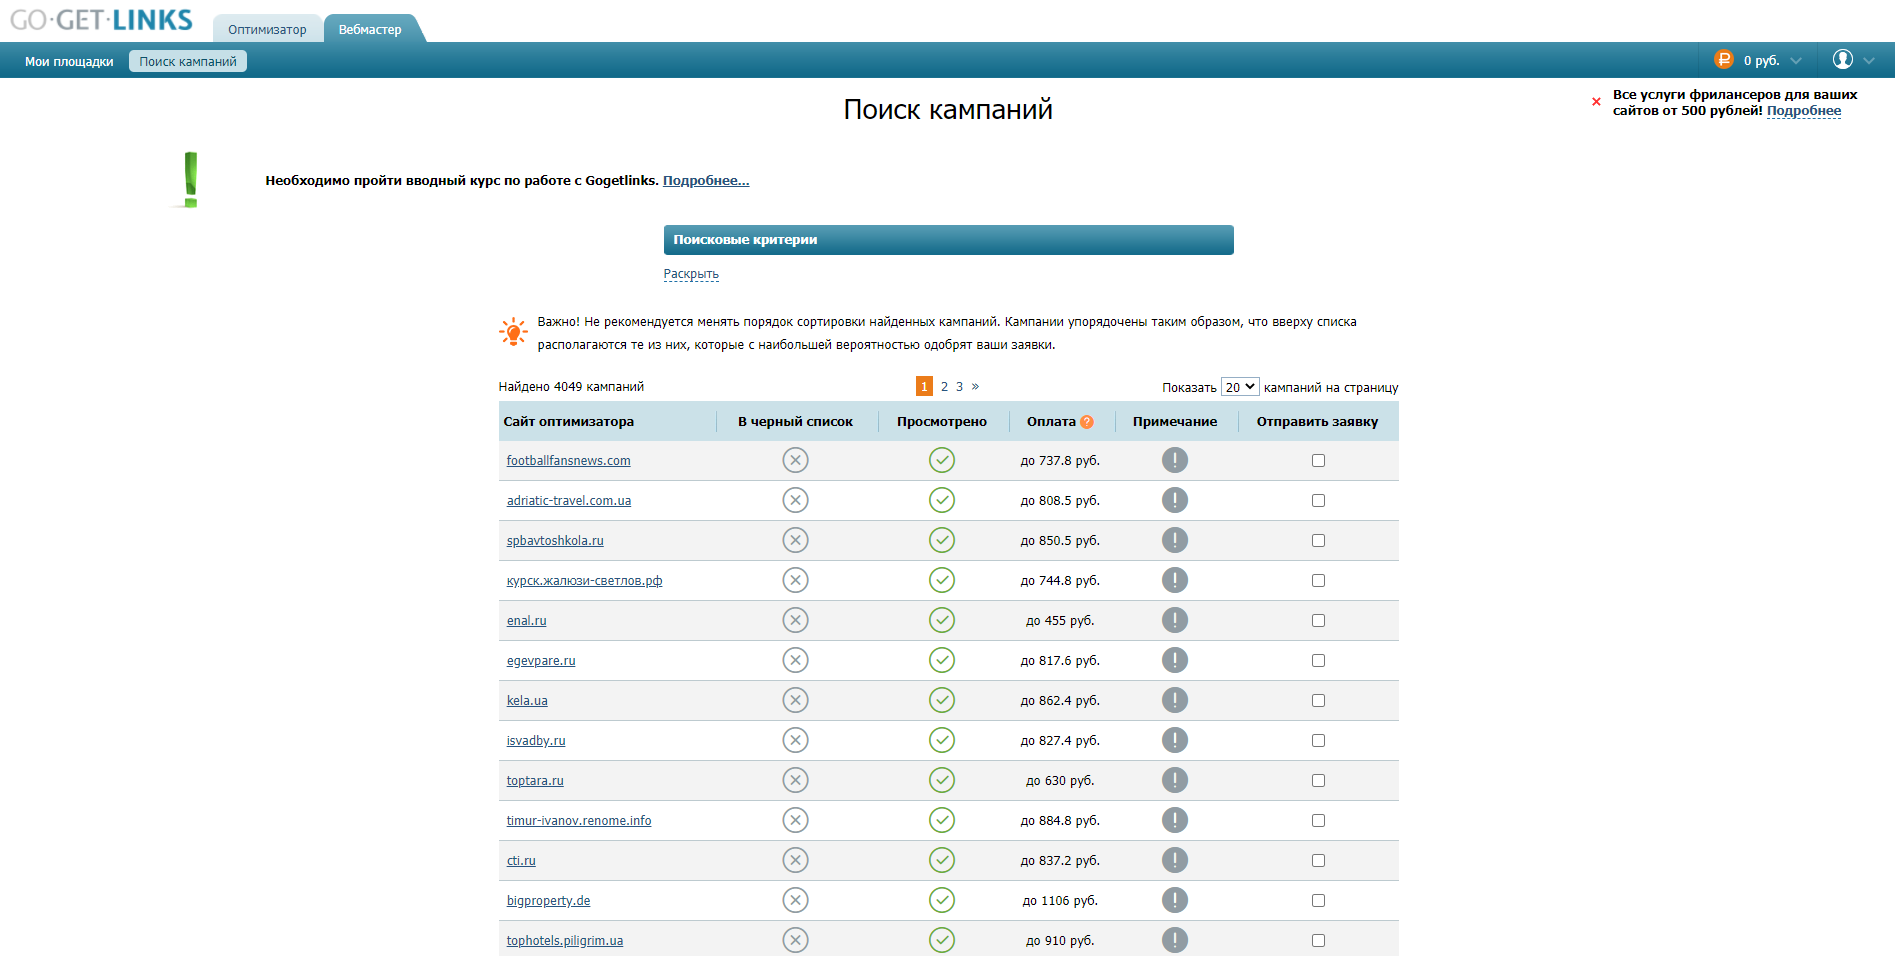Viewport: 1895px width, 956px height.
Task: Click current page number 1 in pagination
Action: 924,386
